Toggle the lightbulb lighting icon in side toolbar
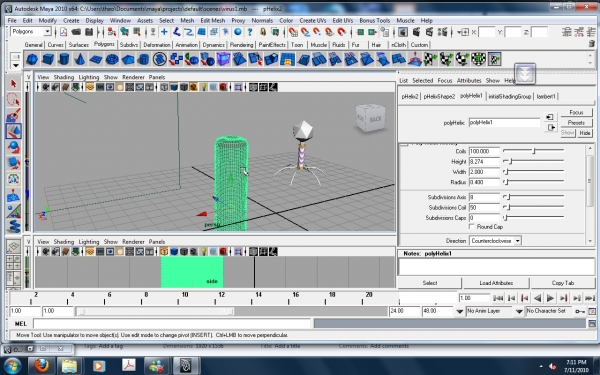 pyautogui.click(x=204, y=252)
